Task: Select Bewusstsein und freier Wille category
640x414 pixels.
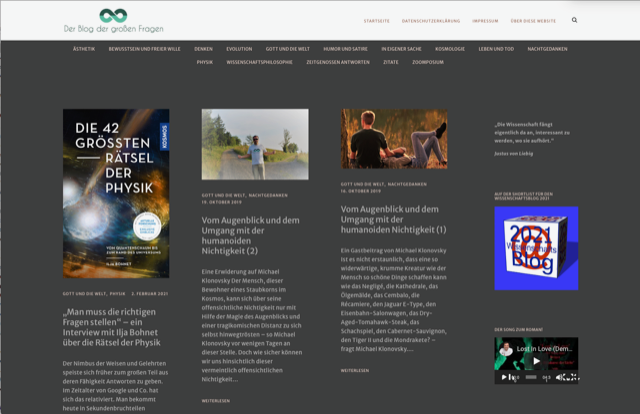Action: pyautogui.click(x=144, y=49)
